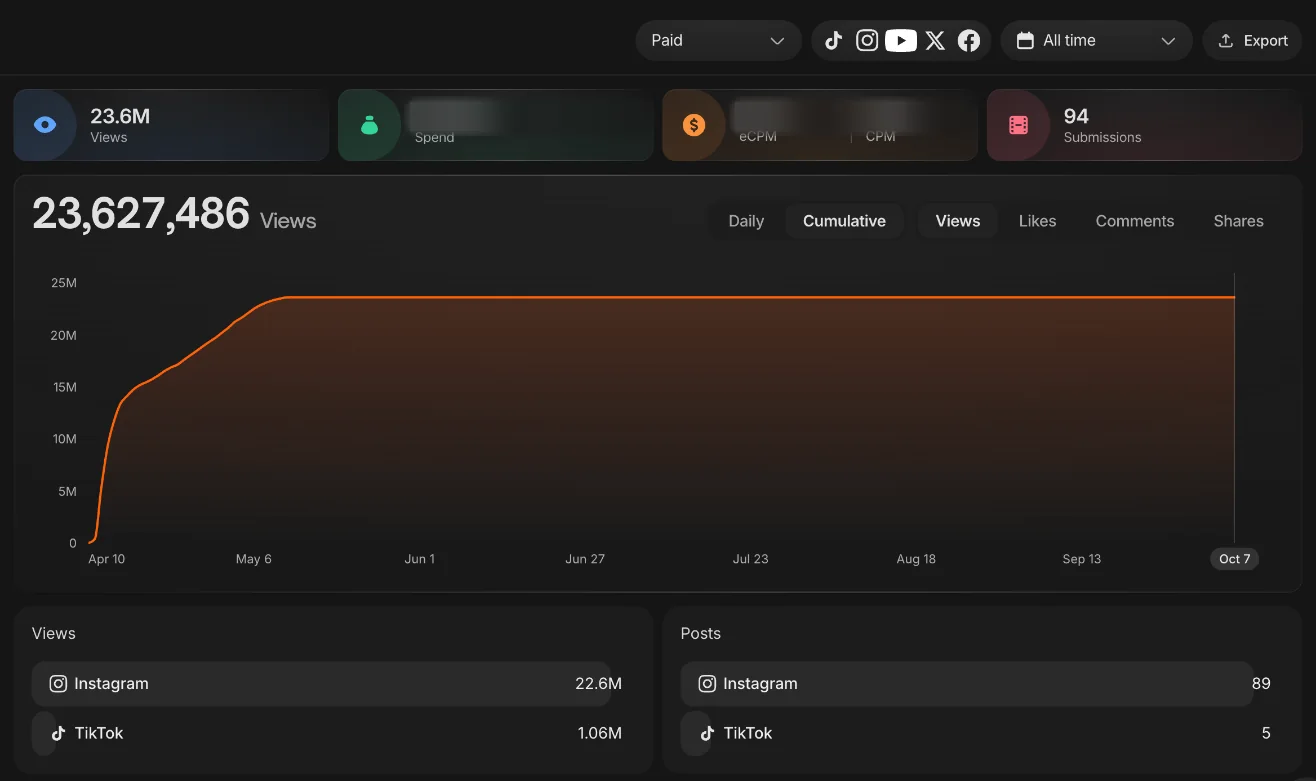
Task: Toggle the YouTube platform filter icon
Action: [901, 41]
